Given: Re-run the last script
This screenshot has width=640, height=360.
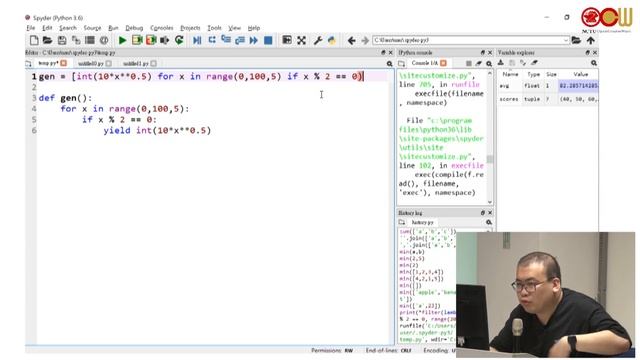Looking at the screenshot, I should tap(179, 40).
